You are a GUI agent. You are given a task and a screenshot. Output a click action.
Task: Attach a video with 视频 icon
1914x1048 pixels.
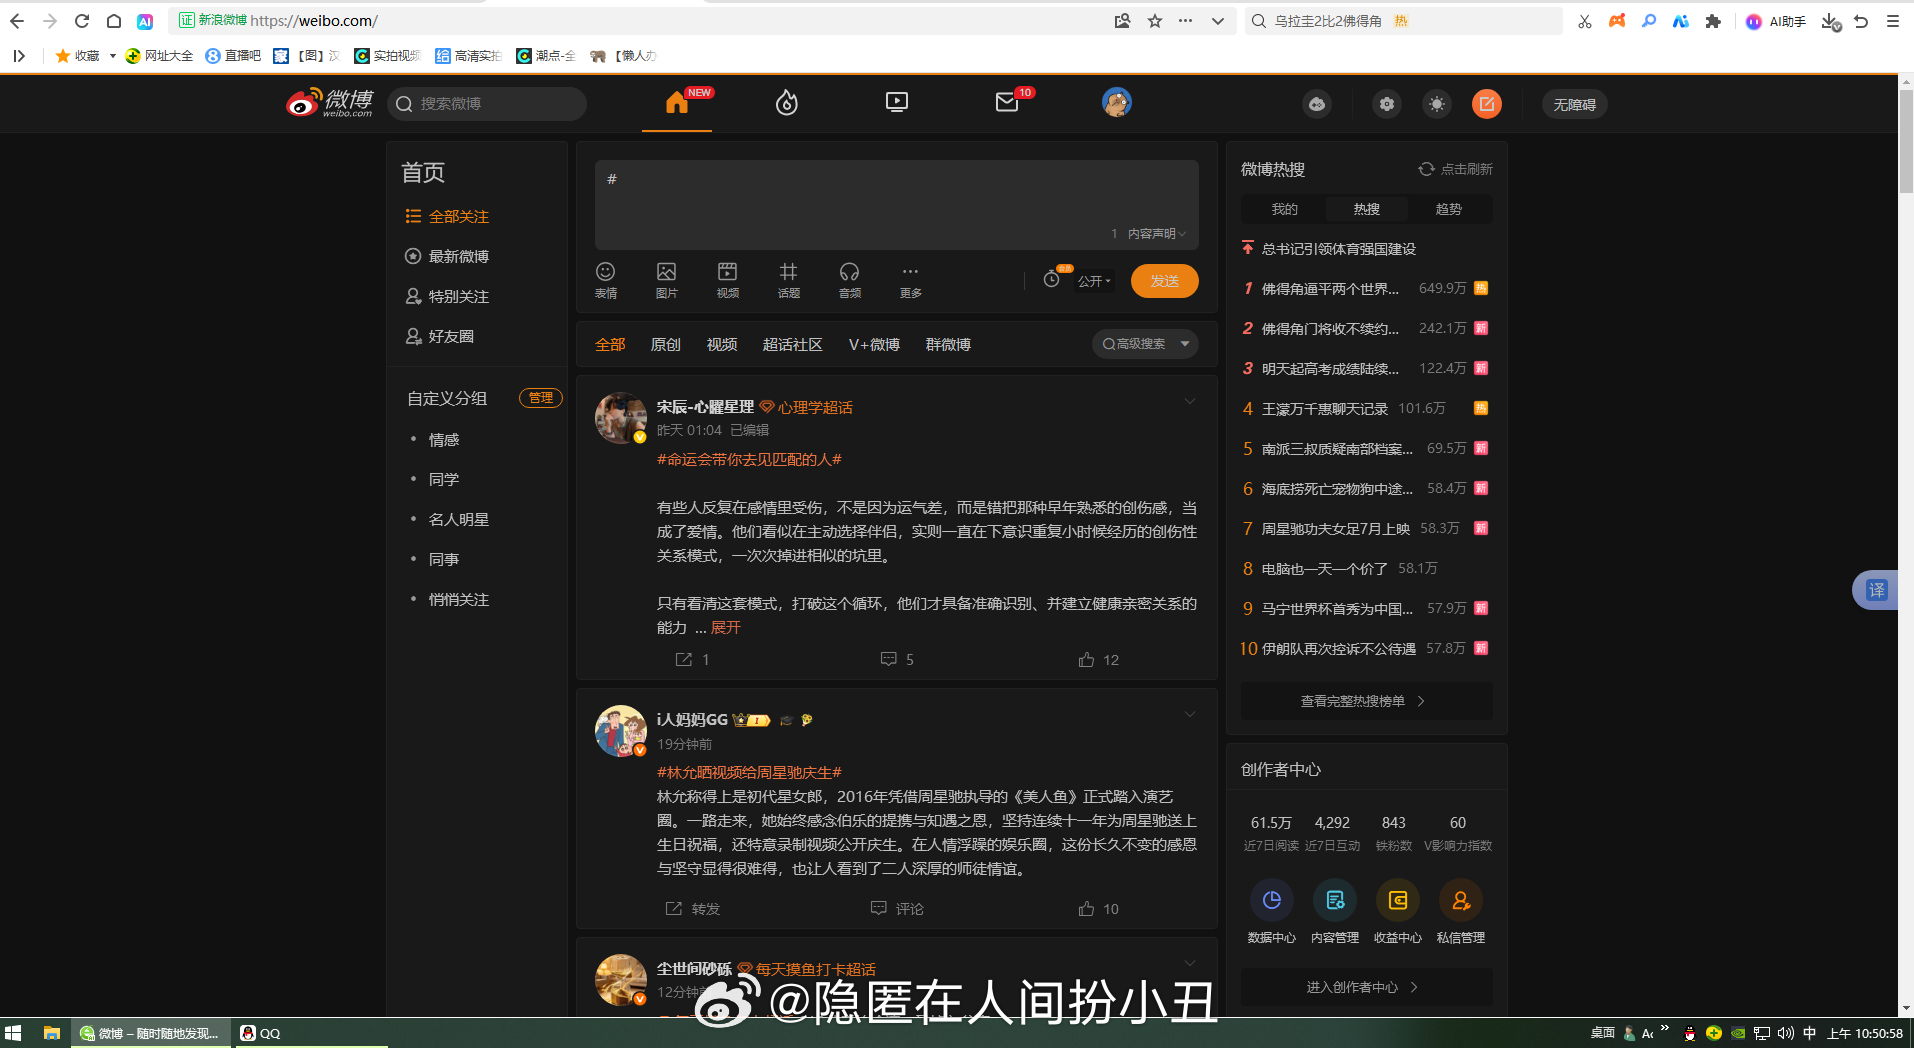[728, 280]
